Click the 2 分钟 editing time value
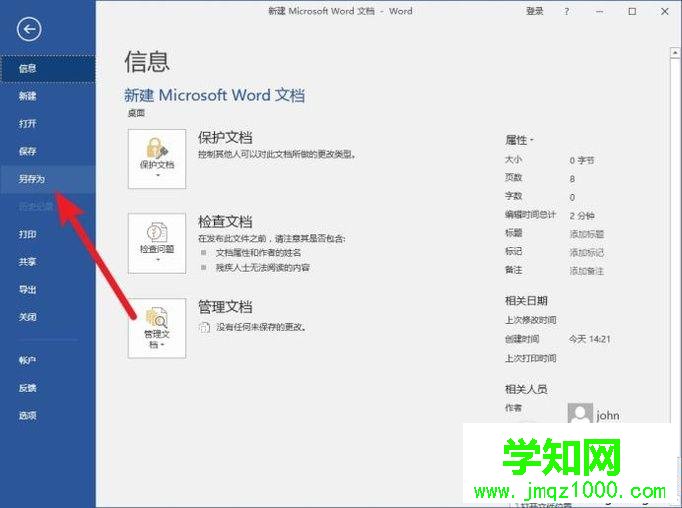The image size is (682, 508). pyautogui.click(x=582, y=216)
